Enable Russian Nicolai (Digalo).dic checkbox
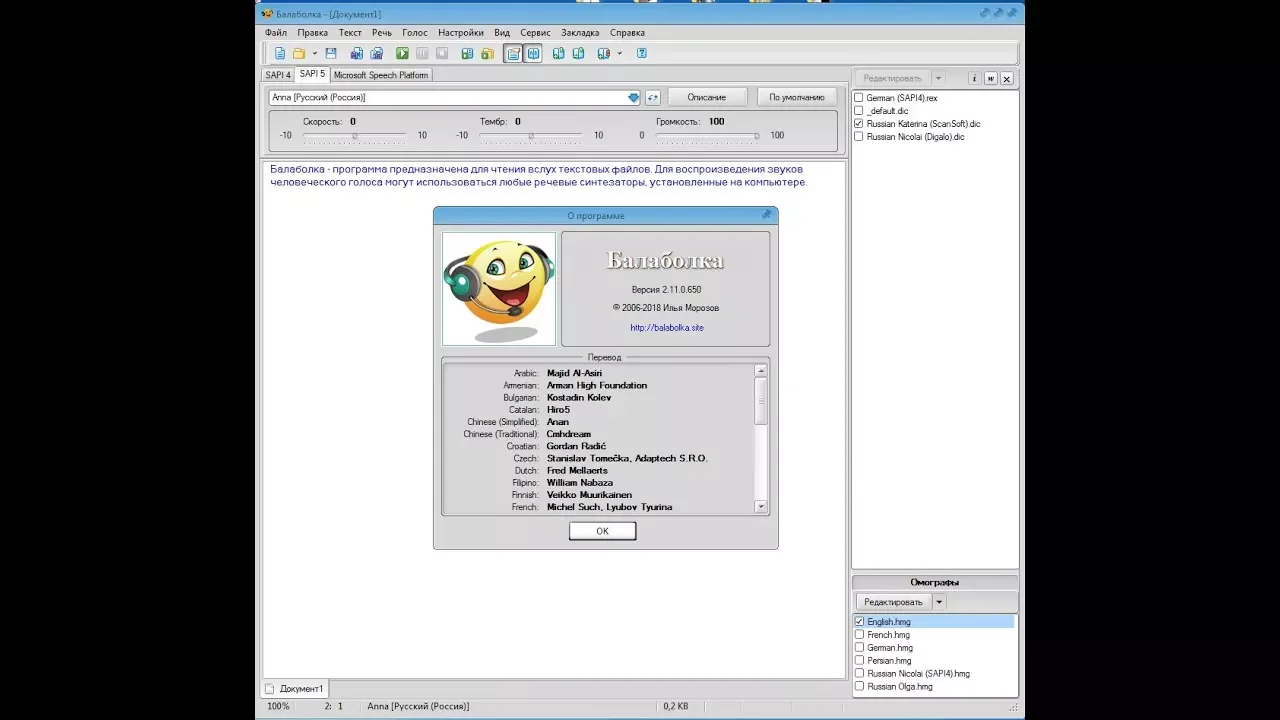The image size is (1280, 720). pyautogui.click(x=859, y=137)
